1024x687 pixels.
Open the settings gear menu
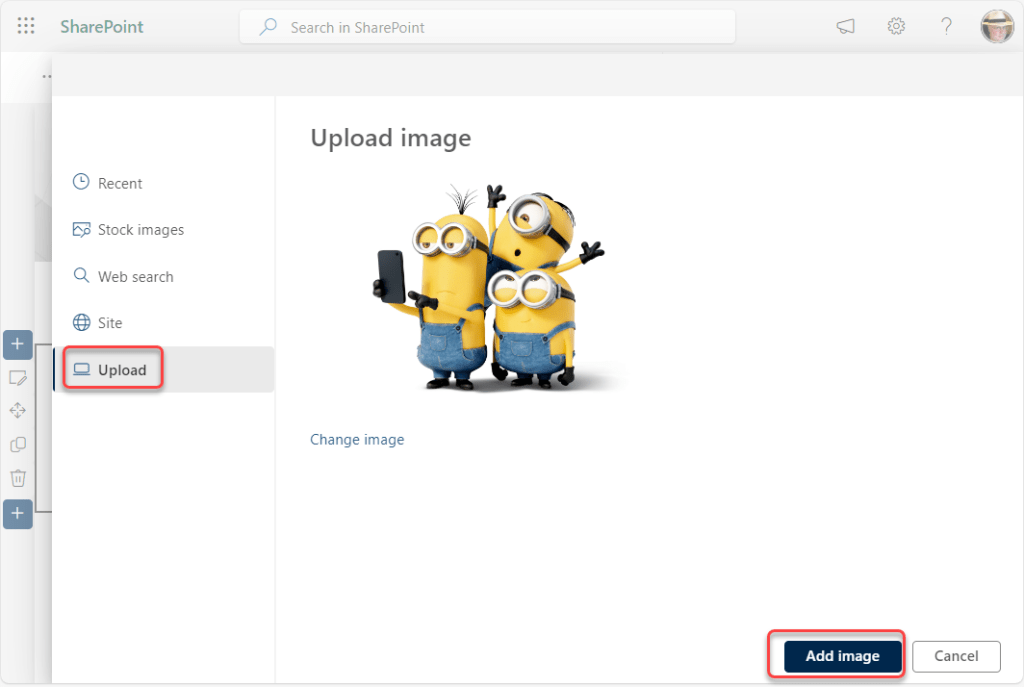point(896,27)
